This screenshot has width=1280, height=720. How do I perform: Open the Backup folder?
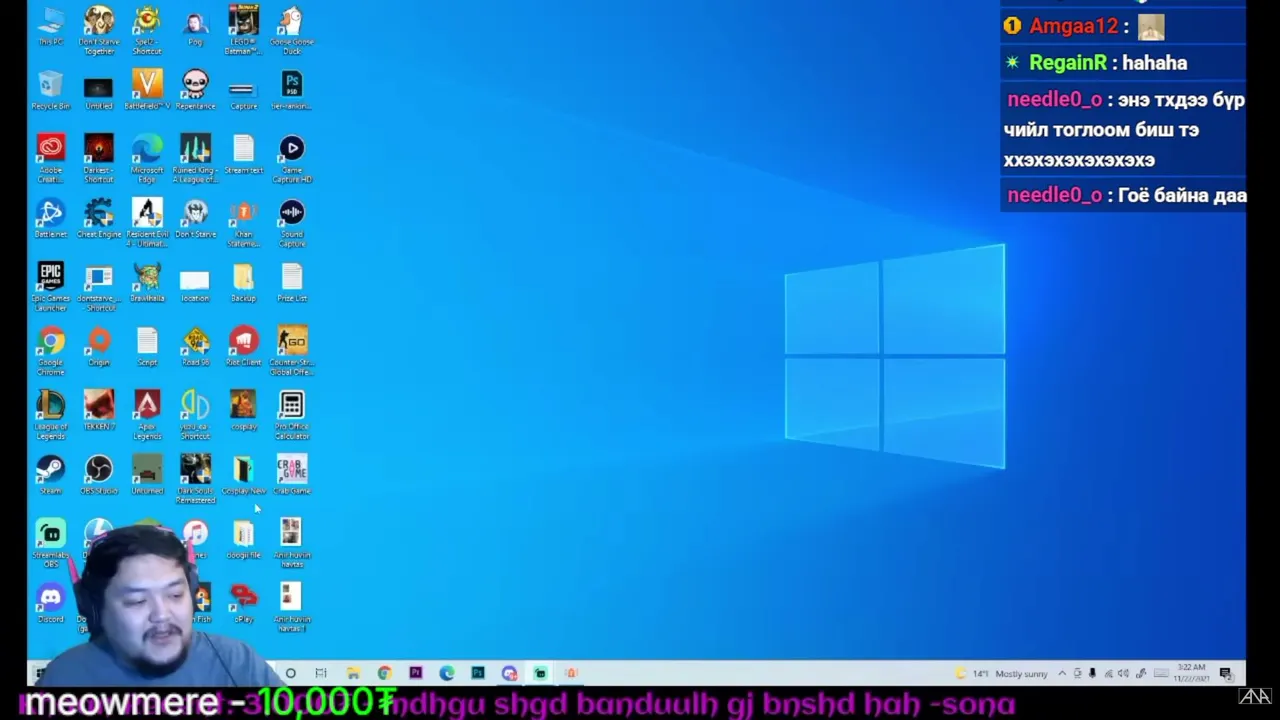pyautogui.click(x=243, y=282)
